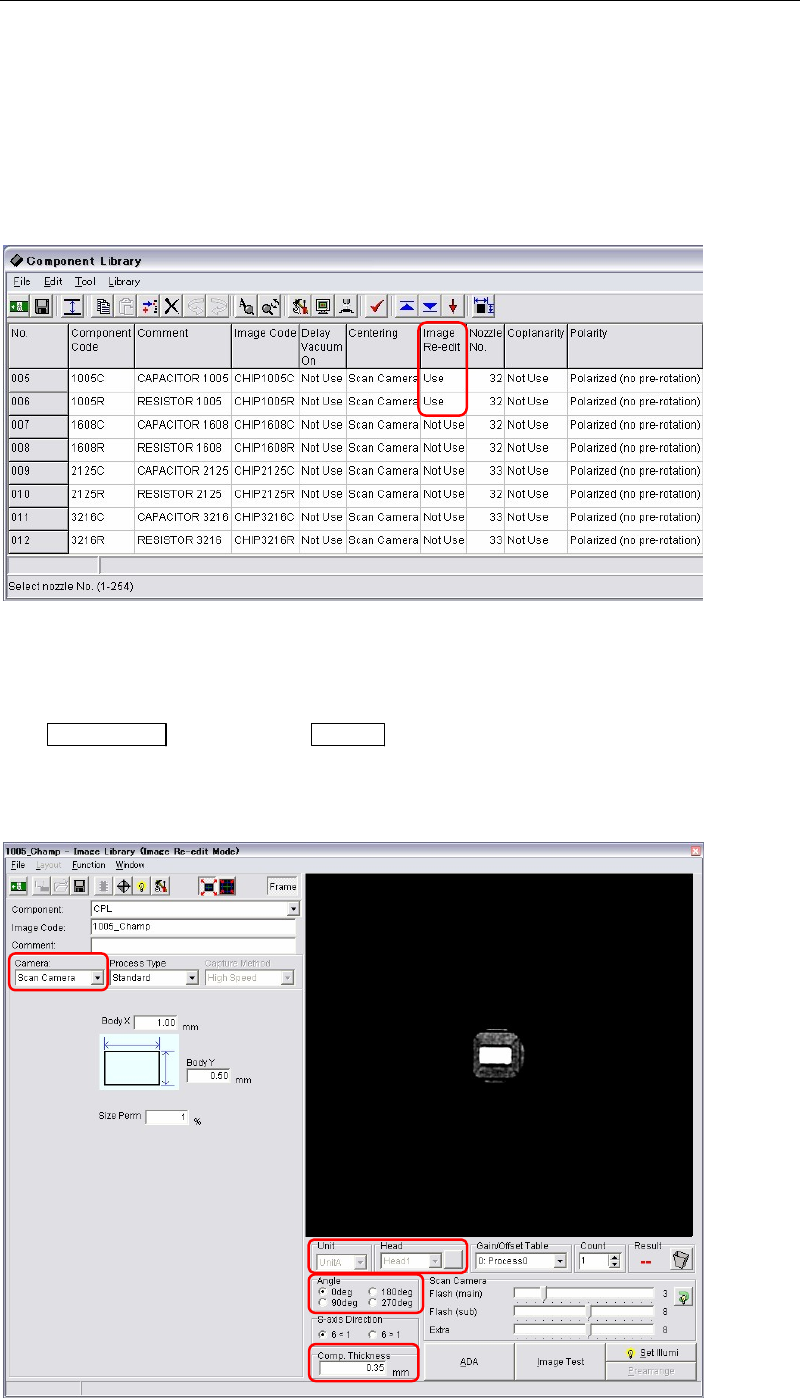Viewport: 800px width, 1398px height.
Task: Open File menu in Component Library
Action: click(21, 282)
